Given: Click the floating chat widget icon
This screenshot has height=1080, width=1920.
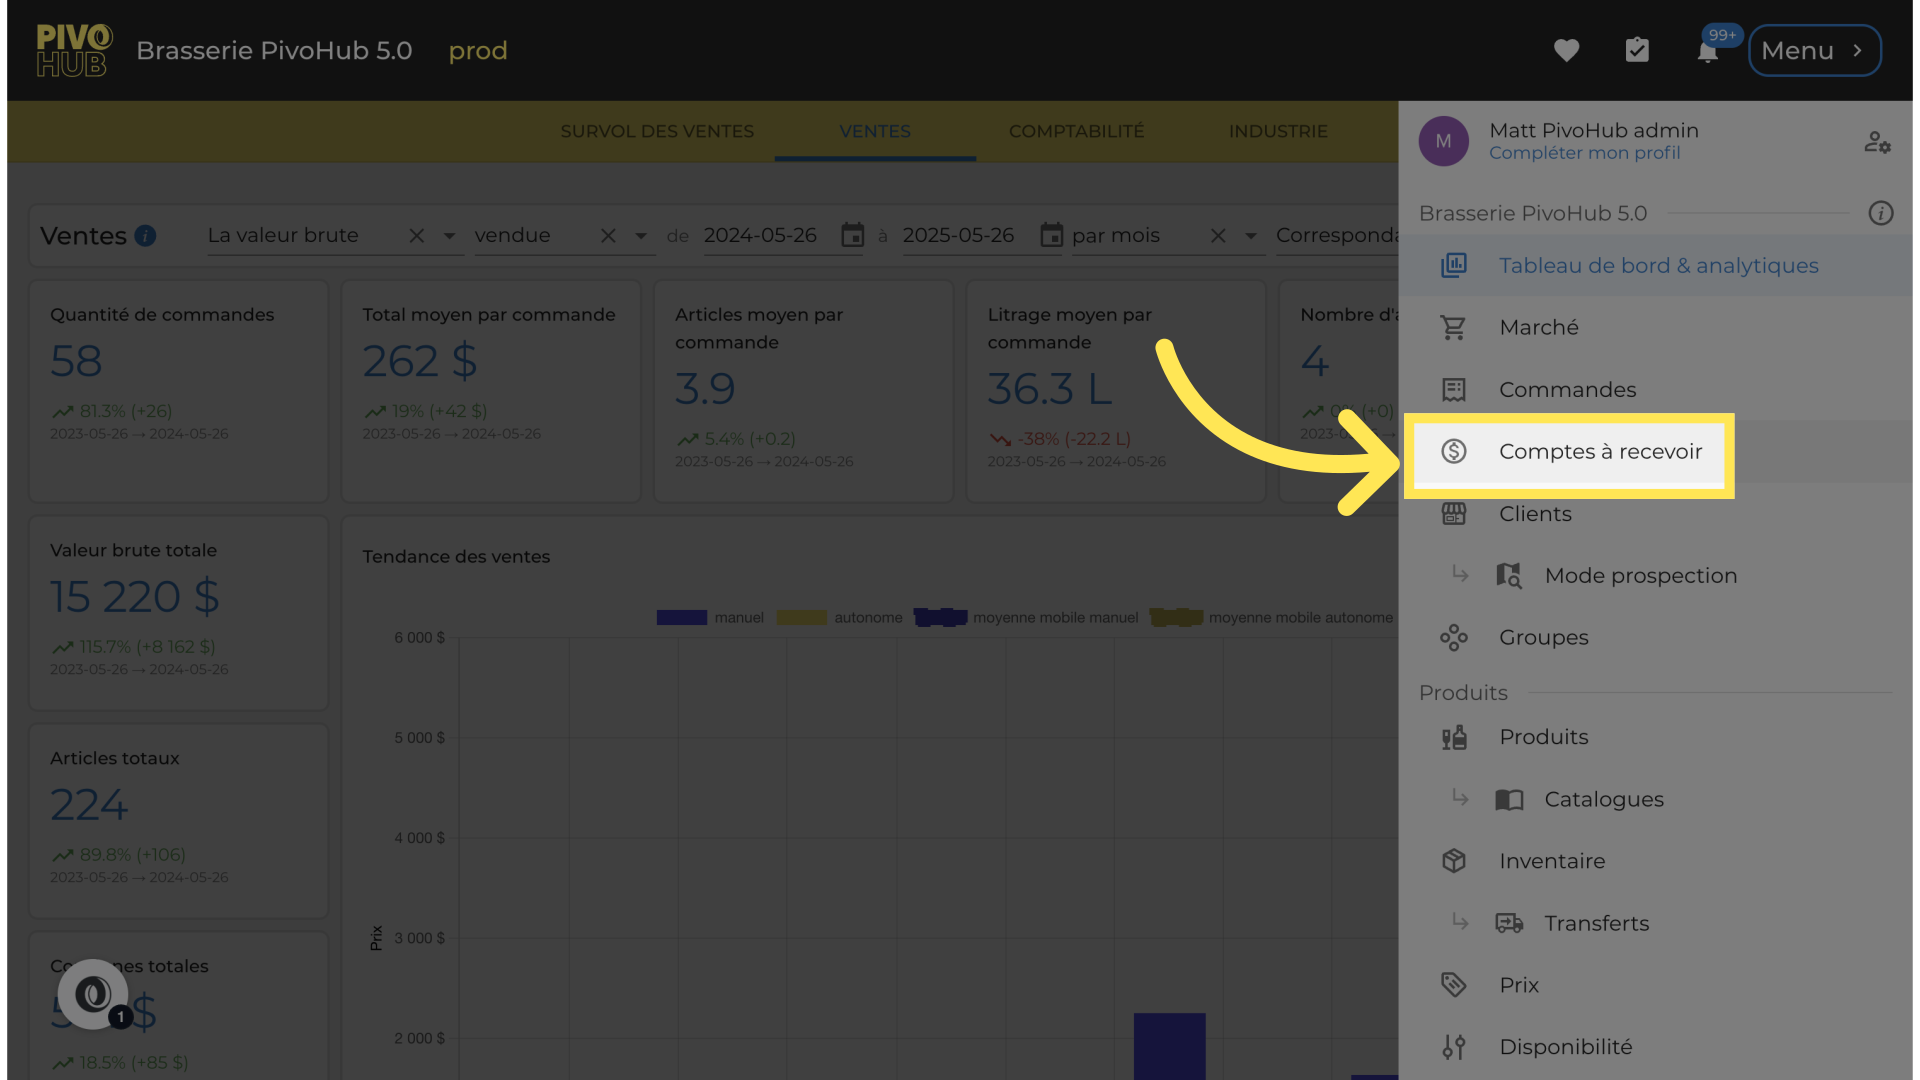Looking at the screenshot, I should point(93,994).
